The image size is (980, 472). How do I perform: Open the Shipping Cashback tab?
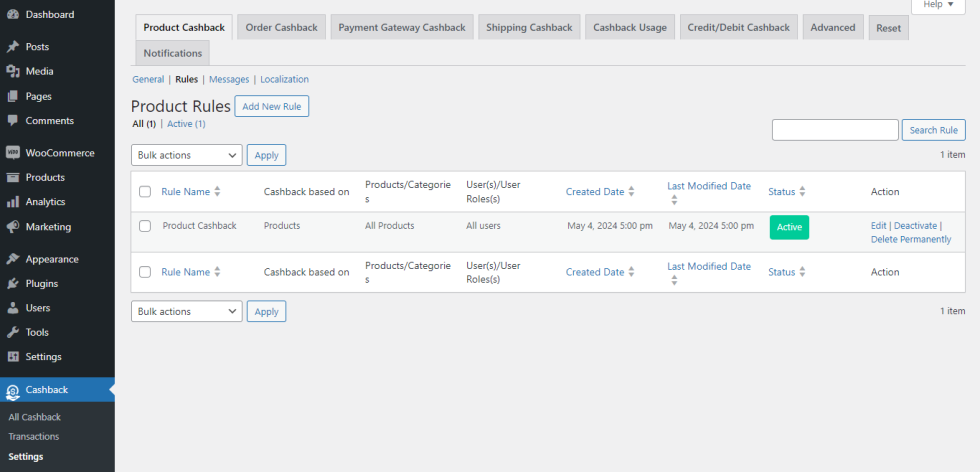(x=529, y=28)
